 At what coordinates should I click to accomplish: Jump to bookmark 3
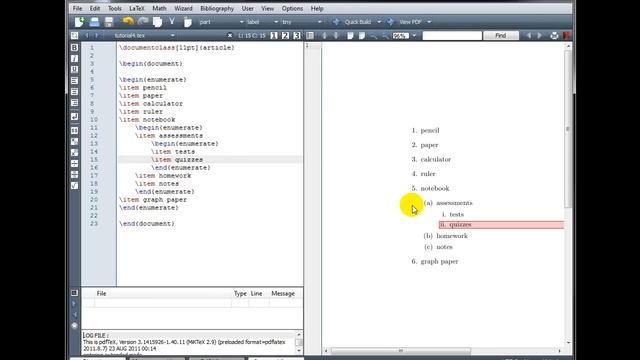pyautogui.click(x=297, y=36)
